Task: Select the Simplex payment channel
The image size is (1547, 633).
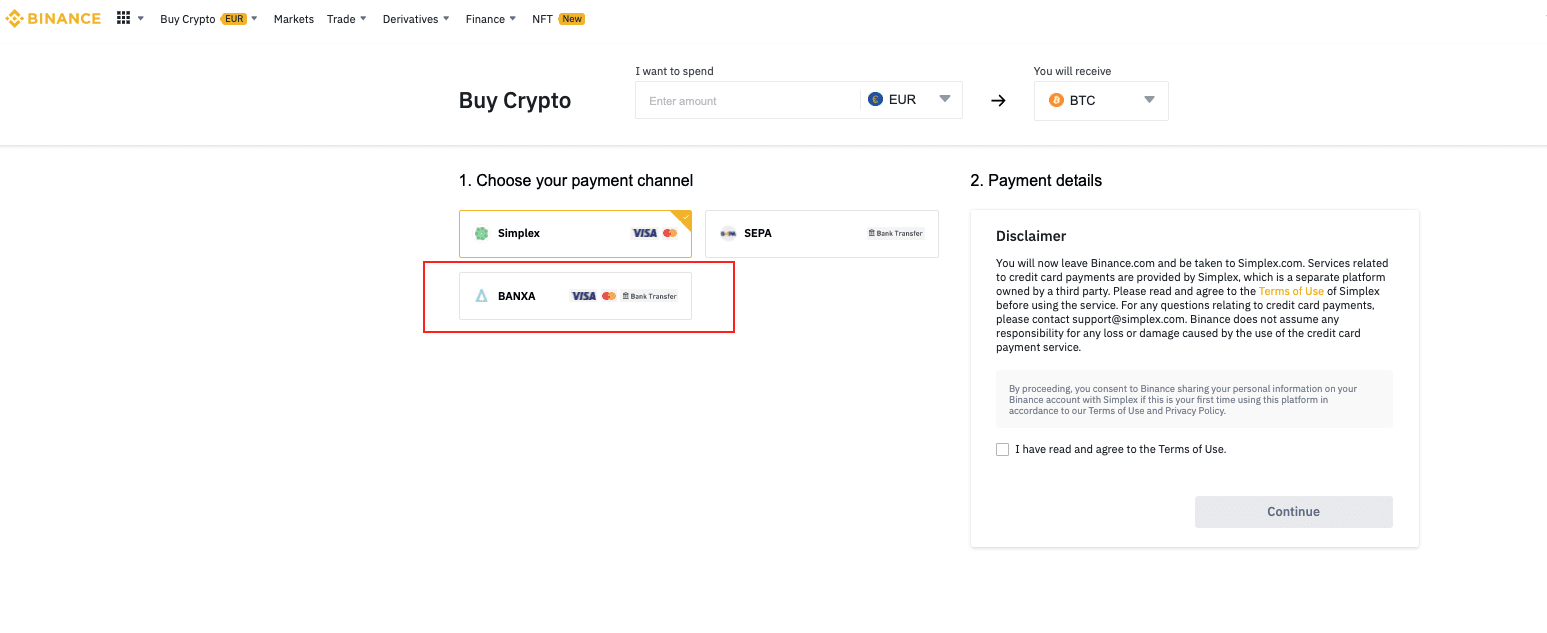Action: point(575,233)
